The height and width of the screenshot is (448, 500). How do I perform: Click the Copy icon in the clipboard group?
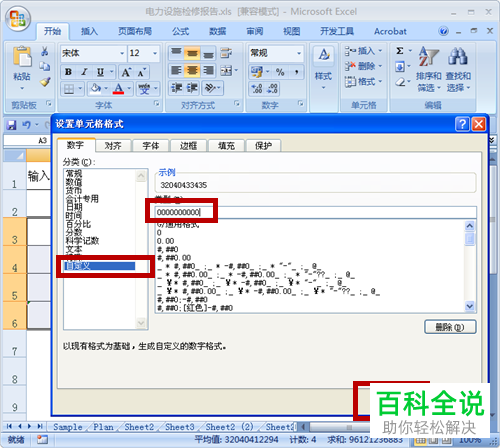click(45, 66)
